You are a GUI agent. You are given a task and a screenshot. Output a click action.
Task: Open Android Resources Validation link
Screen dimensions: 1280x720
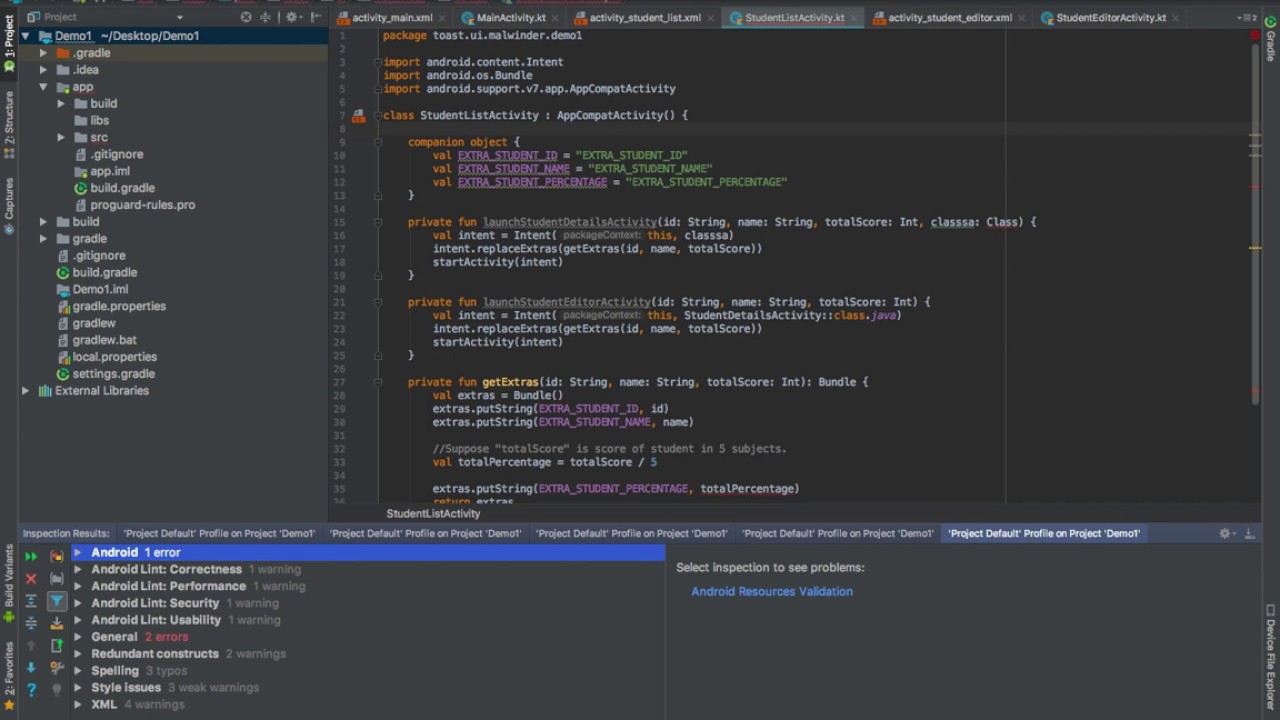[772, 592]
